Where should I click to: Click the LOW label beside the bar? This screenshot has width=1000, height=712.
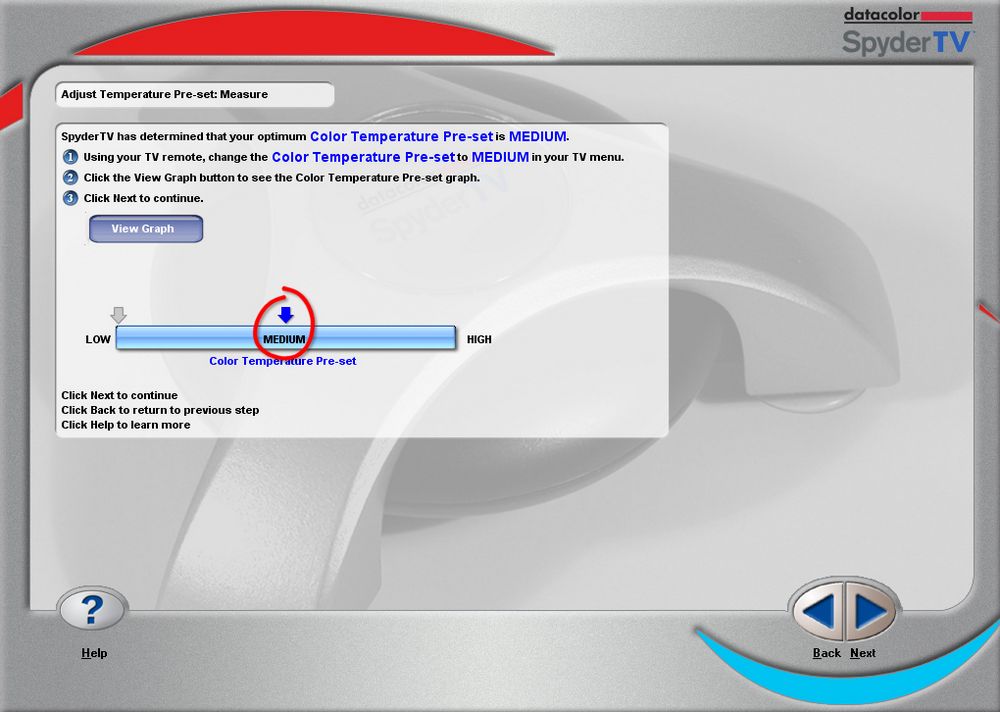click(x=98, y=339)
